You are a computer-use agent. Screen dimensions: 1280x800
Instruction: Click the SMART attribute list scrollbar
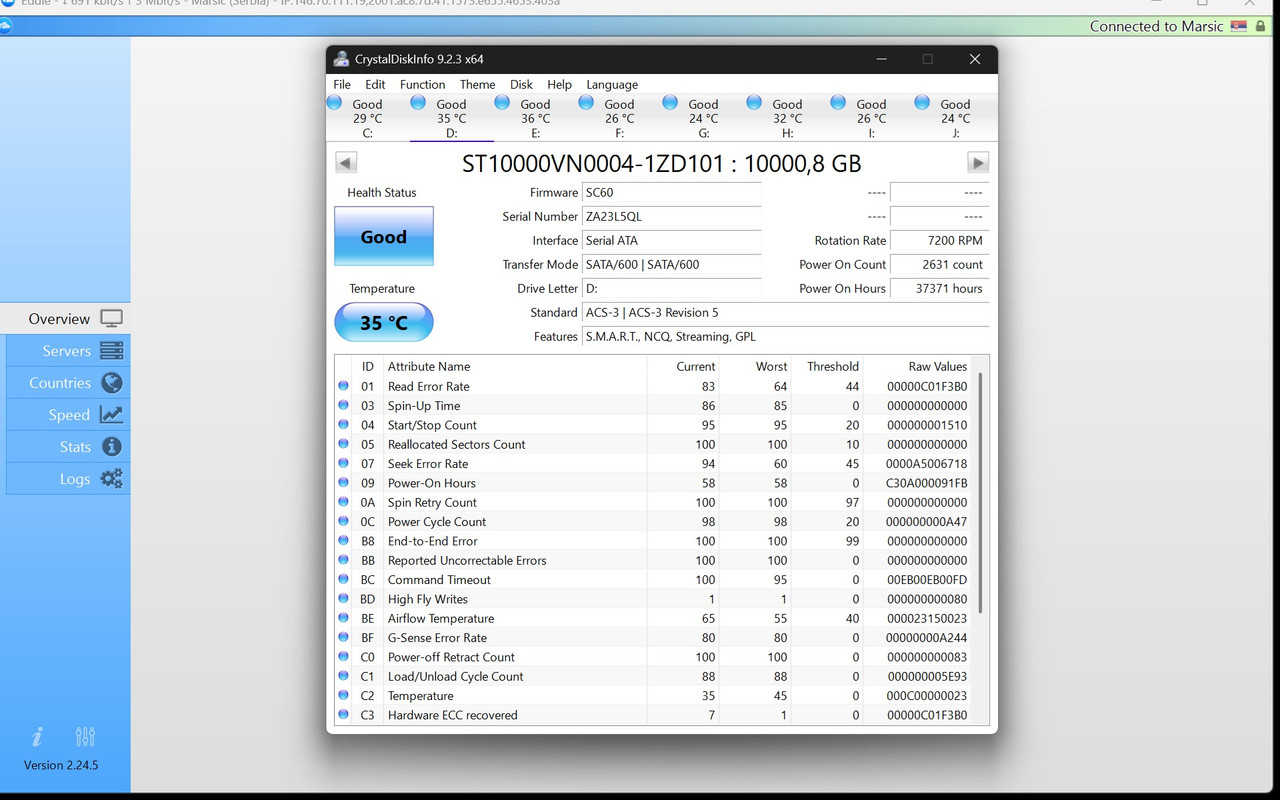click(981, 492)
